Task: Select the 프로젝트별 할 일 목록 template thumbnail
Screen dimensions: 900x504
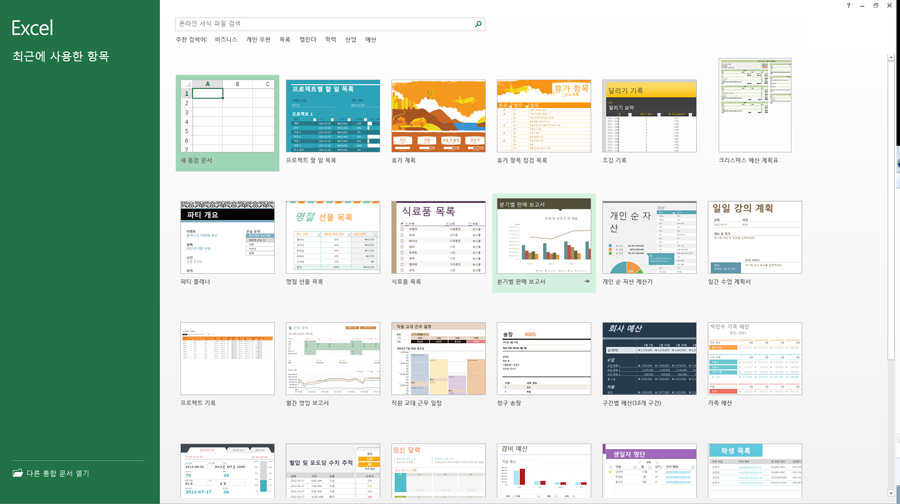Action: (x=333, y=116)
